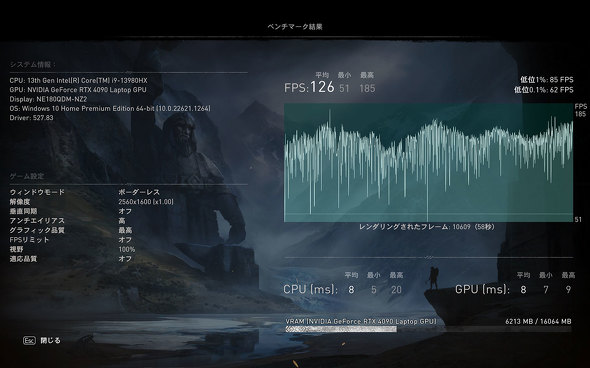
Task: Click the 100% field of view value
Action: tap(127, 249)
